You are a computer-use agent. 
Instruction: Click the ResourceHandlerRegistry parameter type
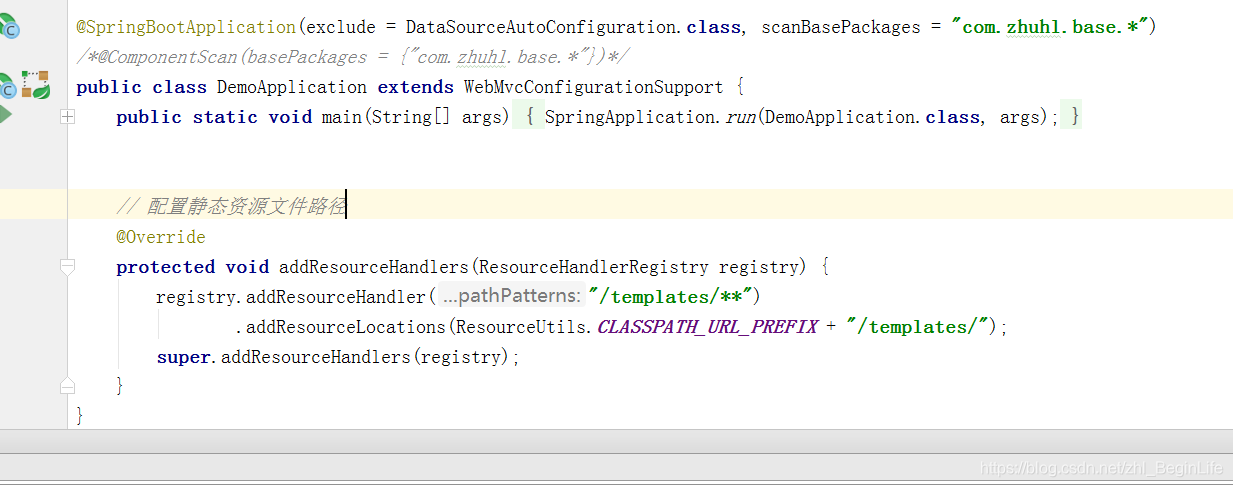click(x=593, y=267)
